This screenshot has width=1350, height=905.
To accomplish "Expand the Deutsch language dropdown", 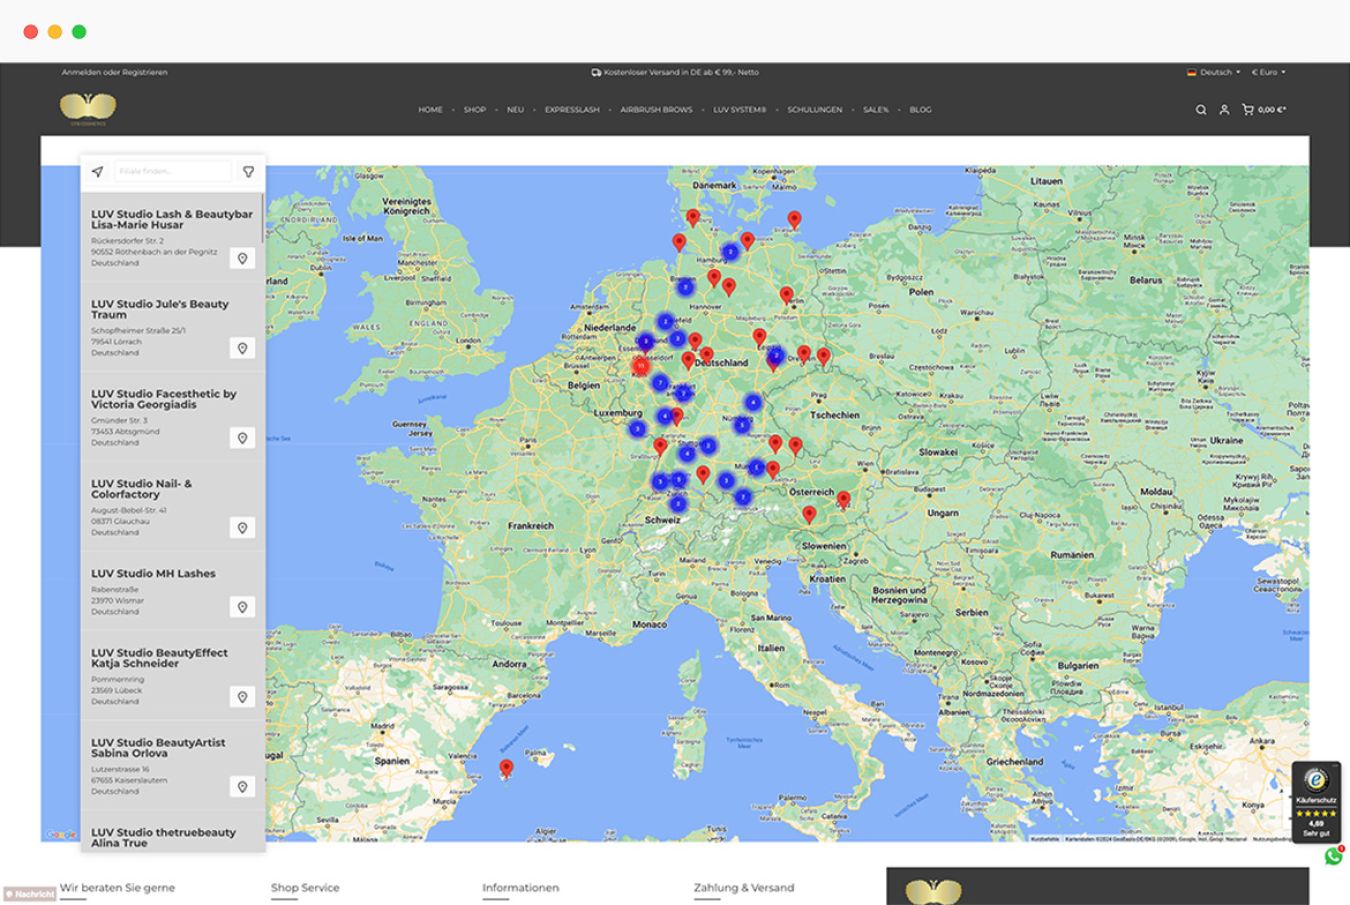I will click(x=1214, y=72).
